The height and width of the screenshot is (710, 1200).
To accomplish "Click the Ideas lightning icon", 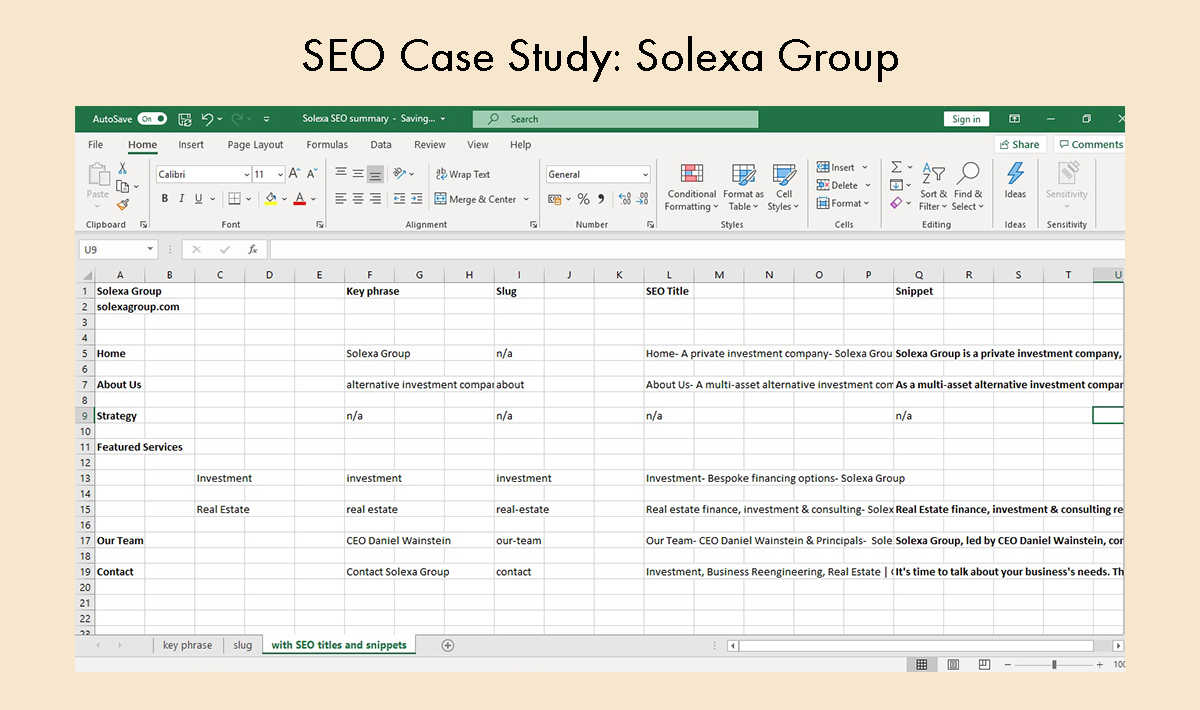I will tap(1015, 174).
